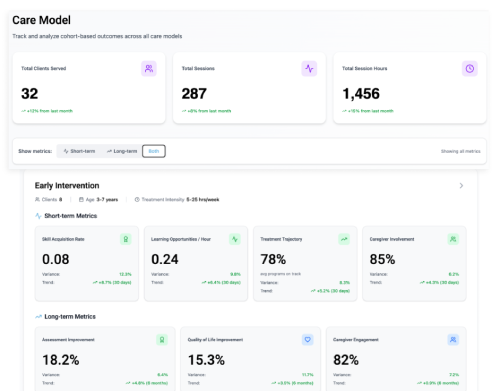Click Treatment Trajectory trend +5.2% (30 days)
Viewport: 500px width, 391px height.
coord(331,291)
